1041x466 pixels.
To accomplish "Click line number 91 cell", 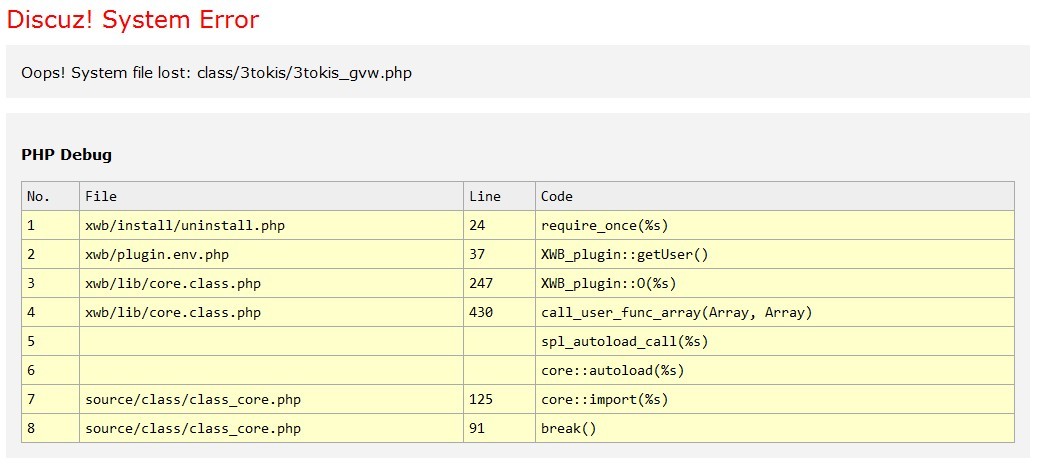I will tap(499, 428).
